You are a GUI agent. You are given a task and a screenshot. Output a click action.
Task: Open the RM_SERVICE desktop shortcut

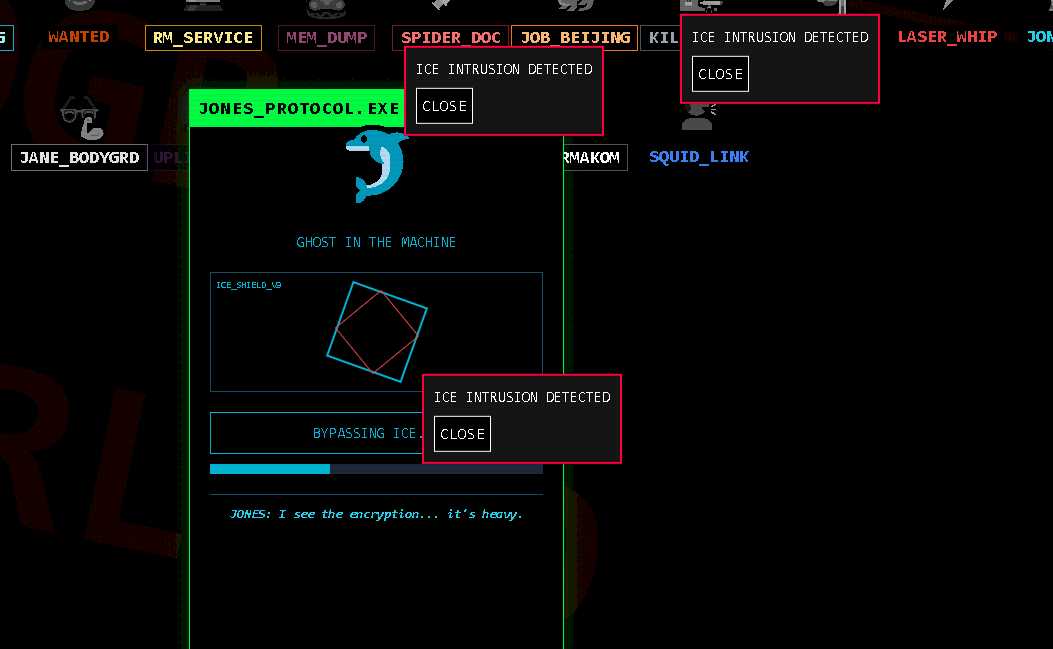click(203, 38)
